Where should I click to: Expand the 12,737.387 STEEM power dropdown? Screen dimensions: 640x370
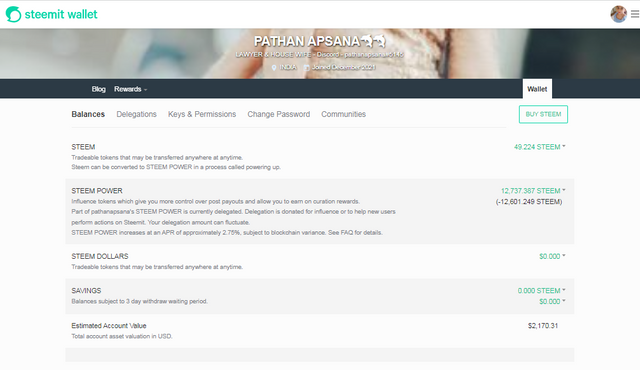(x=533, y=191)
